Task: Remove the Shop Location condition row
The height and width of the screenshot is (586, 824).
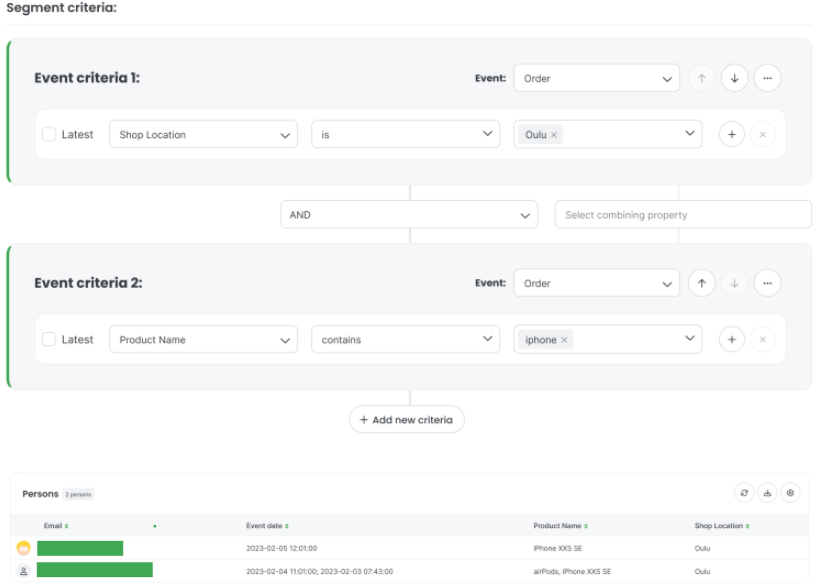Action: coord(763,135)
